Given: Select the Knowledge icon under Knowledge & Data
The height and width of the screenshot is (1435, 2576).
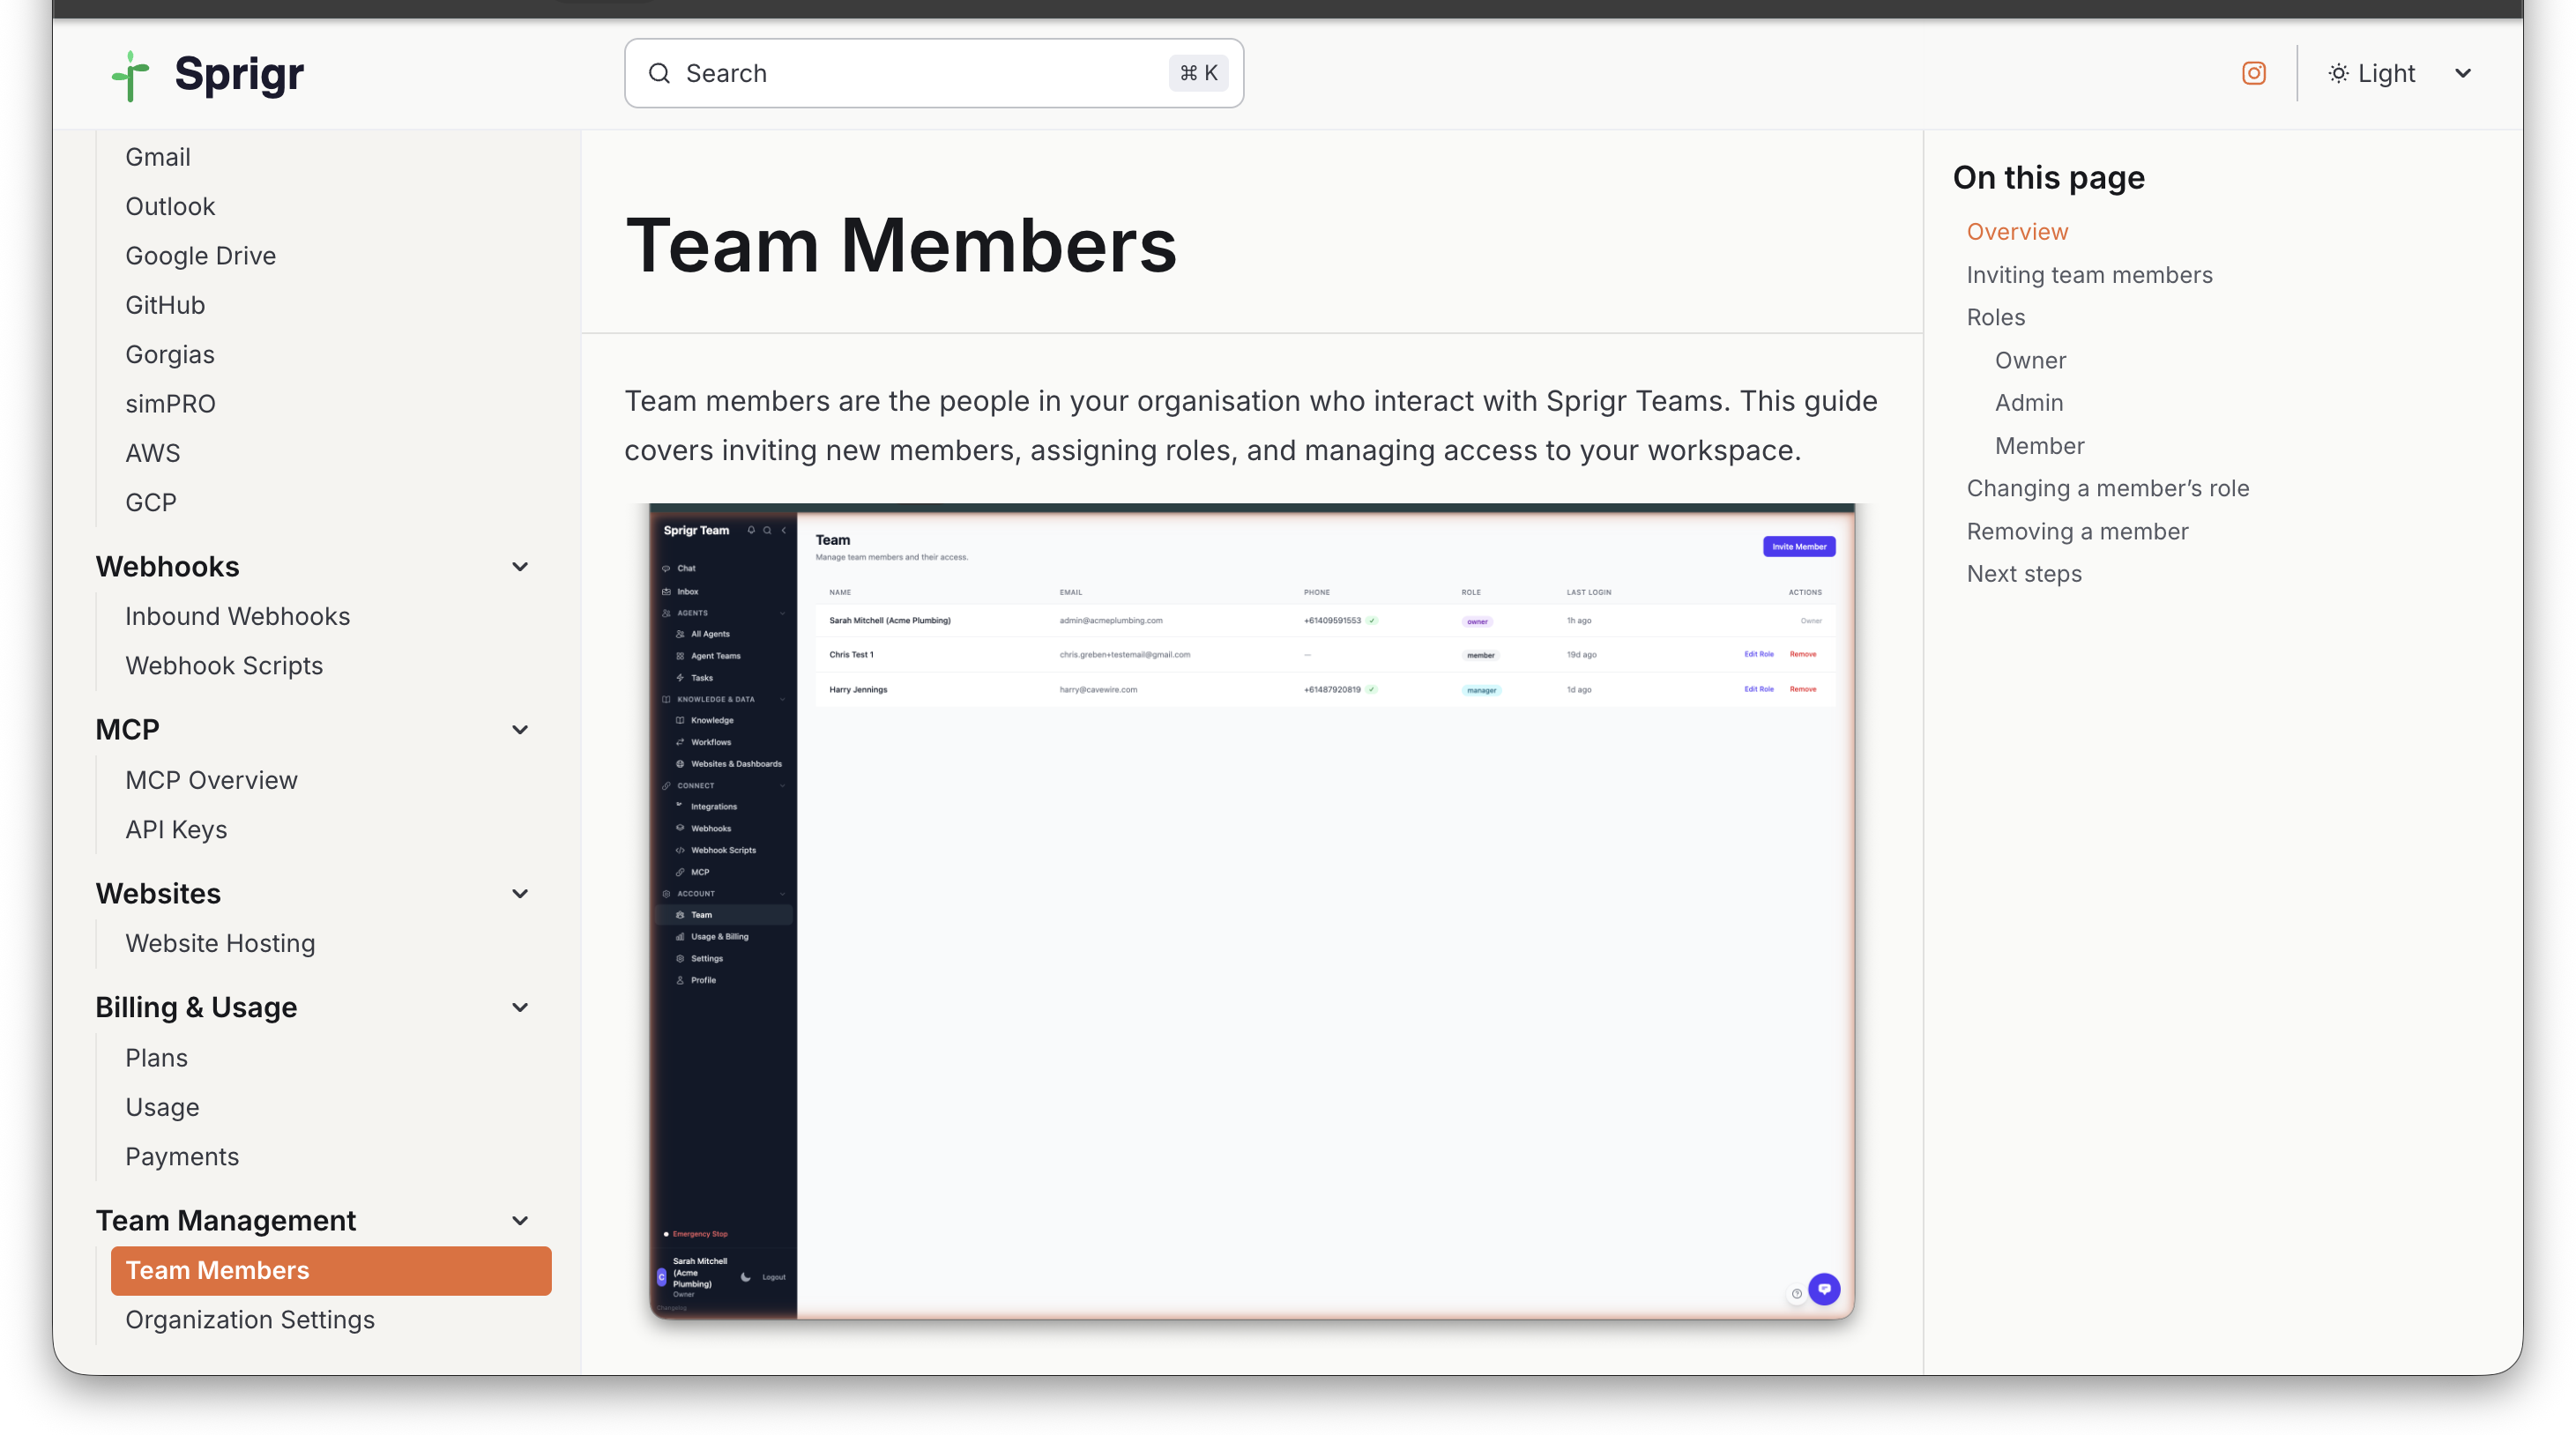Looking at the screenshot, I should point(680,721).
